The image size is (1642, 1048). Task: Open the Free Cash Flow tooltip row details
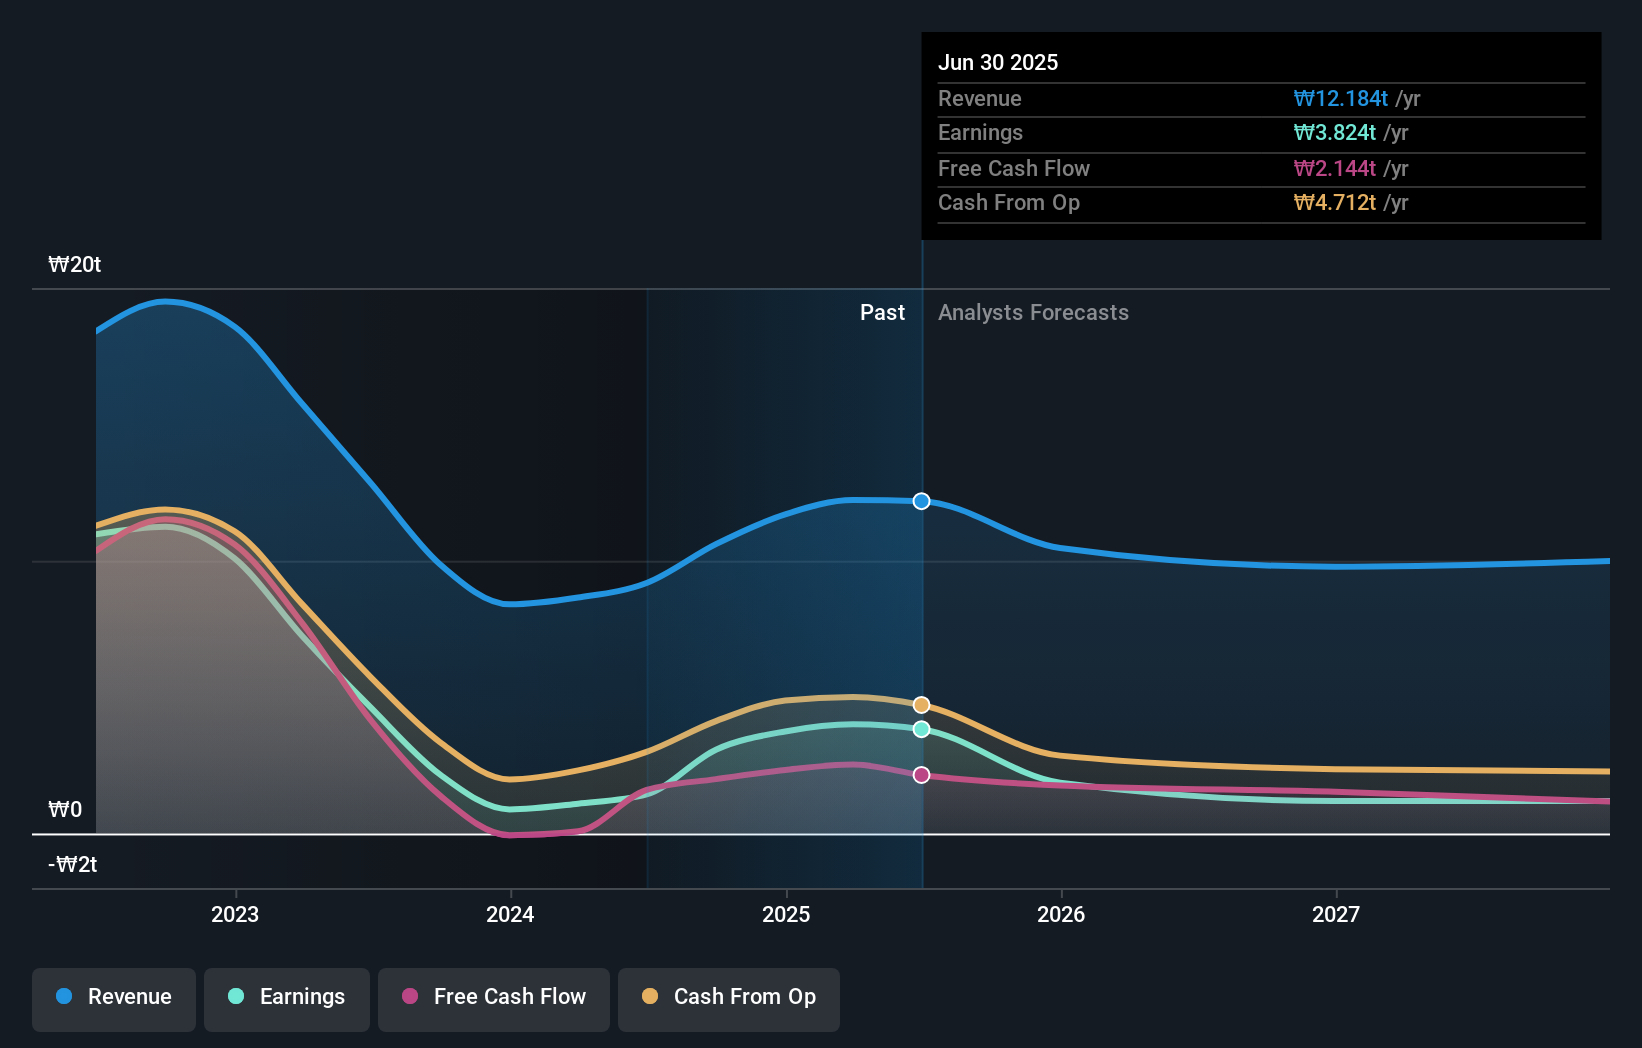(x=1014, y=168)
